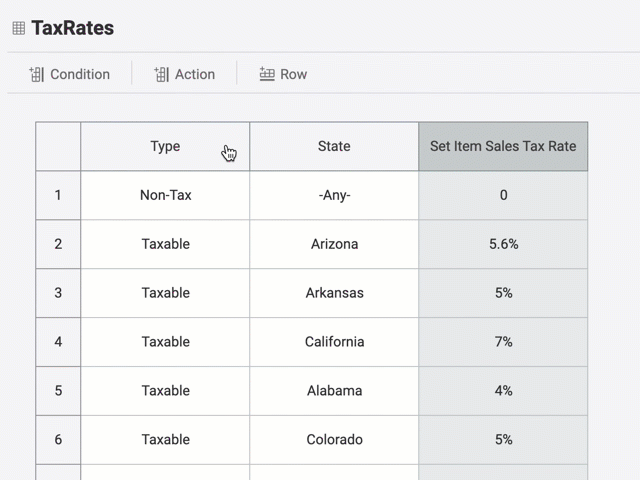This screenshot has height=480, width=640.
Task: Click the 5.6% tax rate cell
Action: pyautogui.click(x=503, y=244)
